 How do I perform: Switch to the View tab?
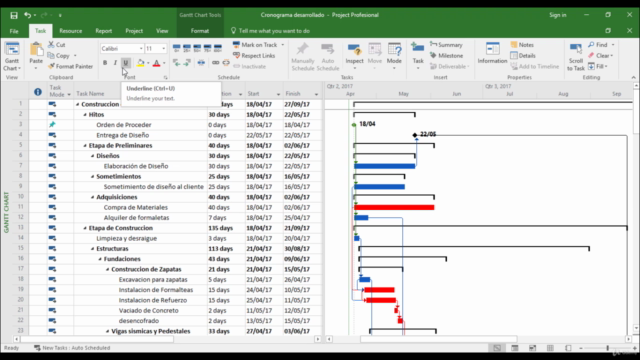(x=162, y=31)
